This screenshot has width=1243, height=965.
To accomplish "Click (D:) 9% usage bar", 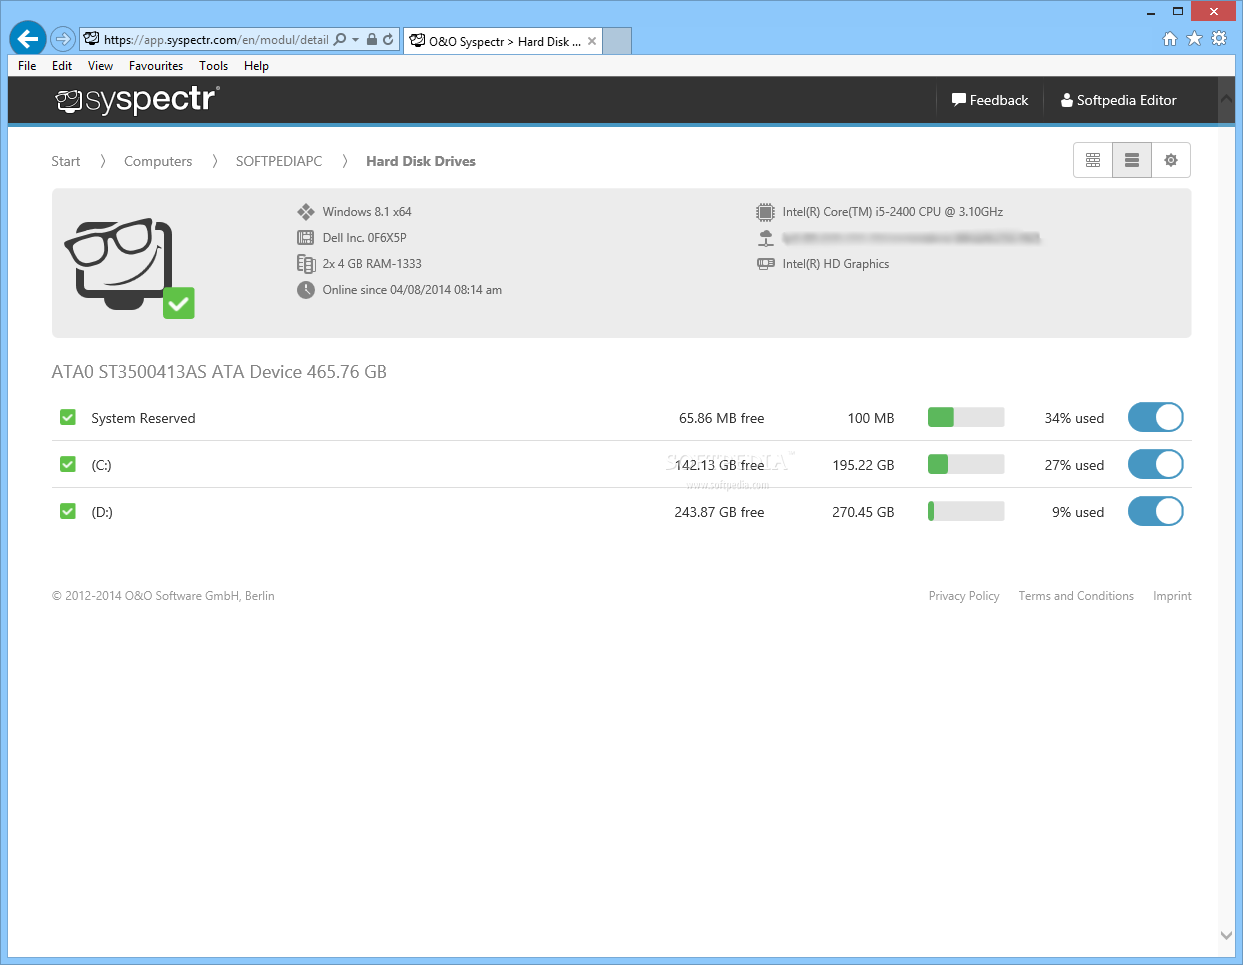I will [966, 511].
